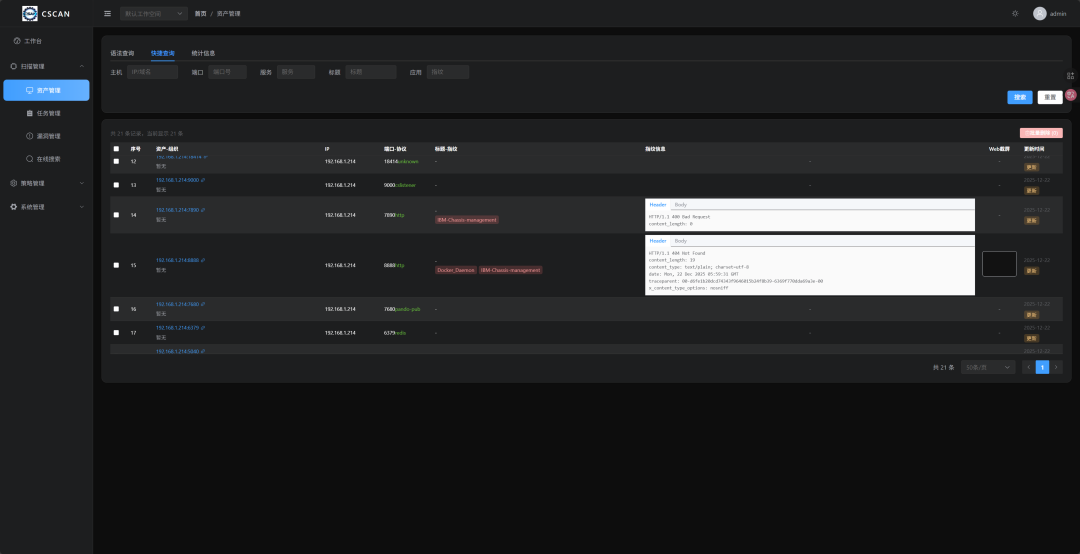Focus the 主机 IP/域名 input field
The image size is (1080, 554).
[x=152, y=72]
